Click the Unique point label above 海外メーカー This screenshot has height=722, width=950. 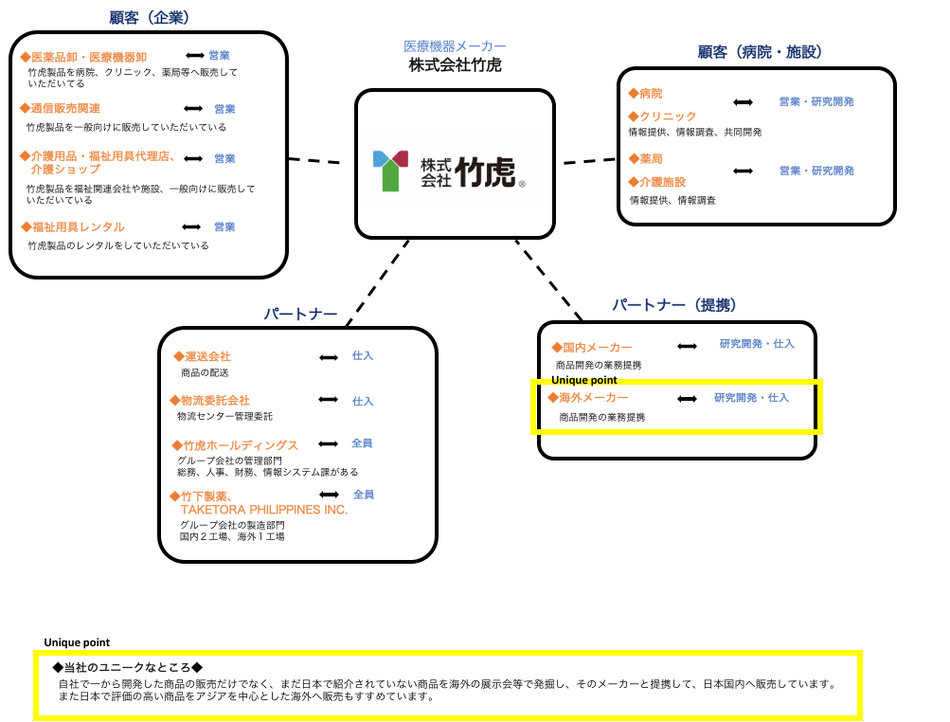pos(584,380)
